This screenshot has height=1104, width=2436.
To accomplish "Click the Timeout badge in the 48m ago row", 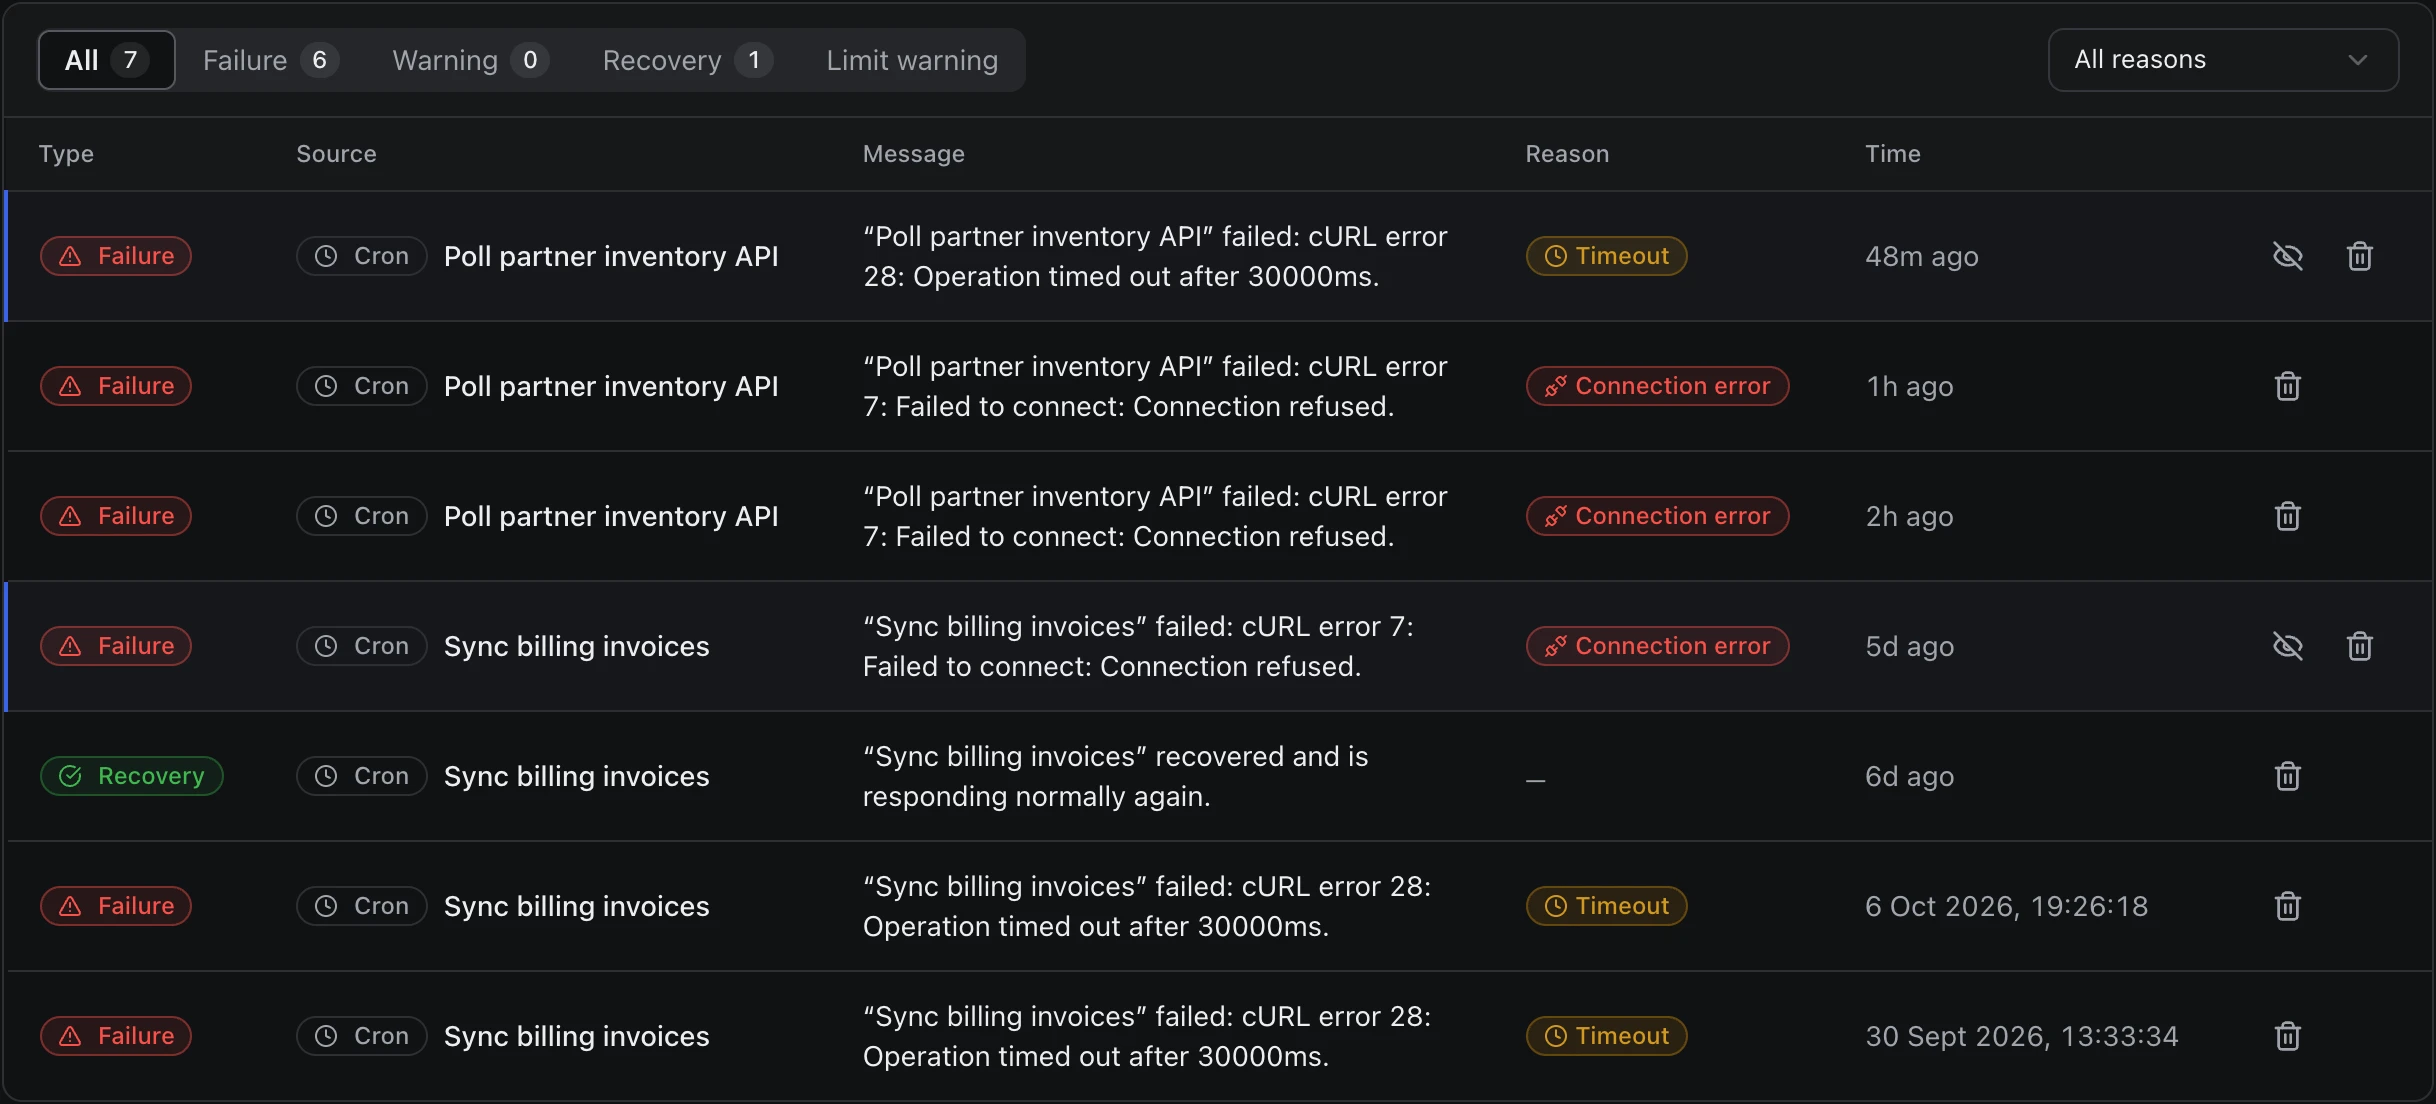I will (x=1606, y=256).
